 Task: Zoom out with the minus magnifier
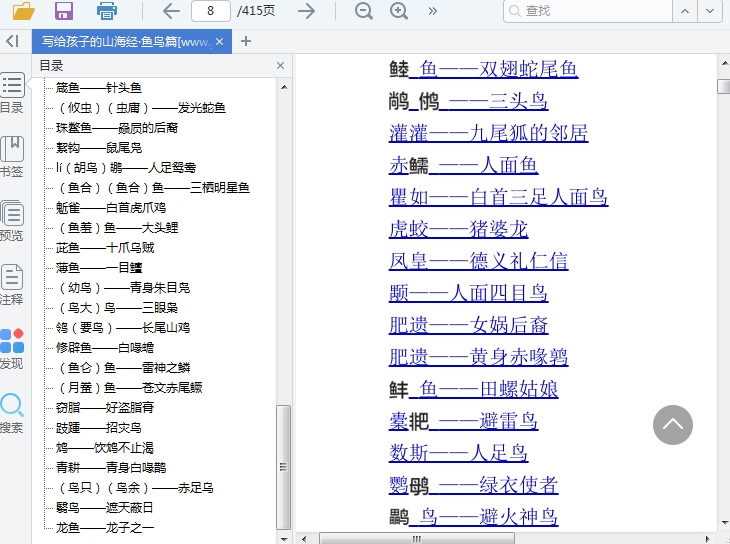364,11
